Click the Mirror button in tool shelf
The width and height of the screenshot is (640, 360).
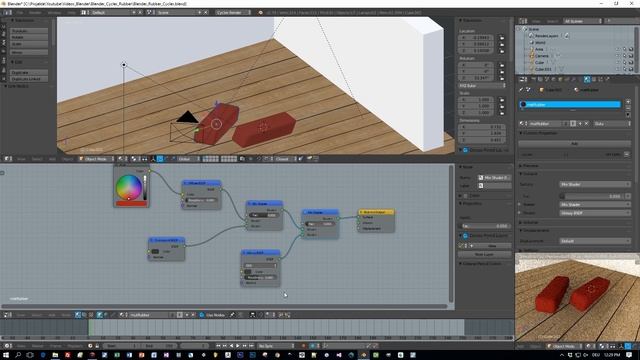[29, 52]
